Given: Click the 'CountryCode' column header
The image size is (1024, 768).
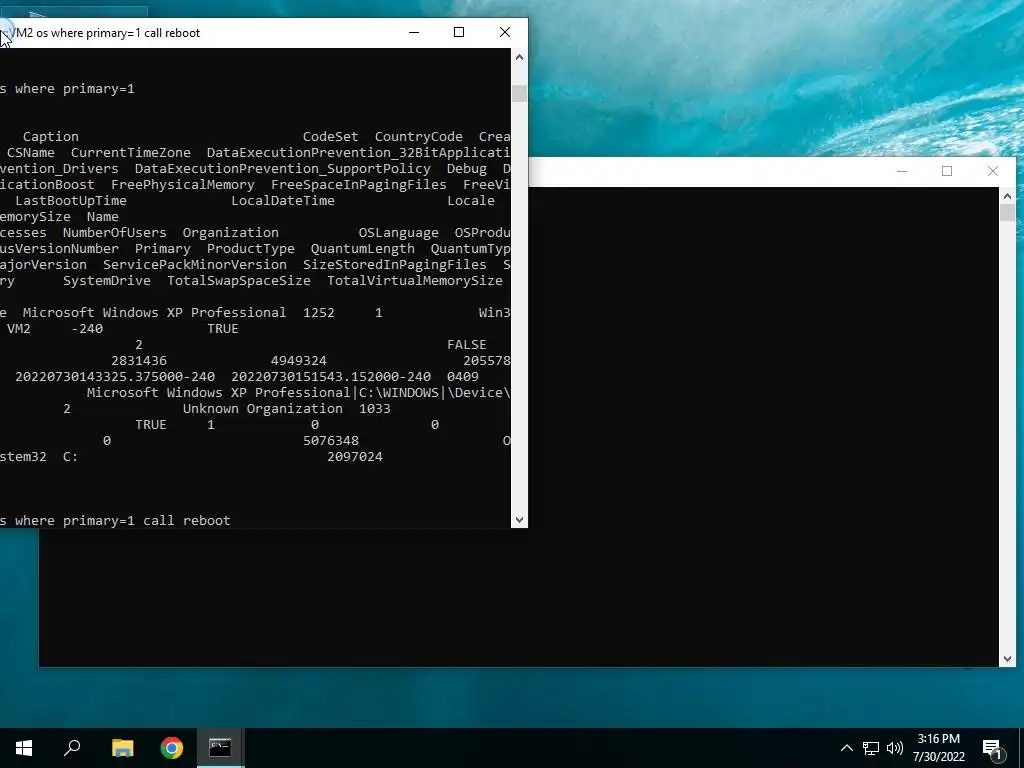Looking at the screenshot, I should 419,136.
